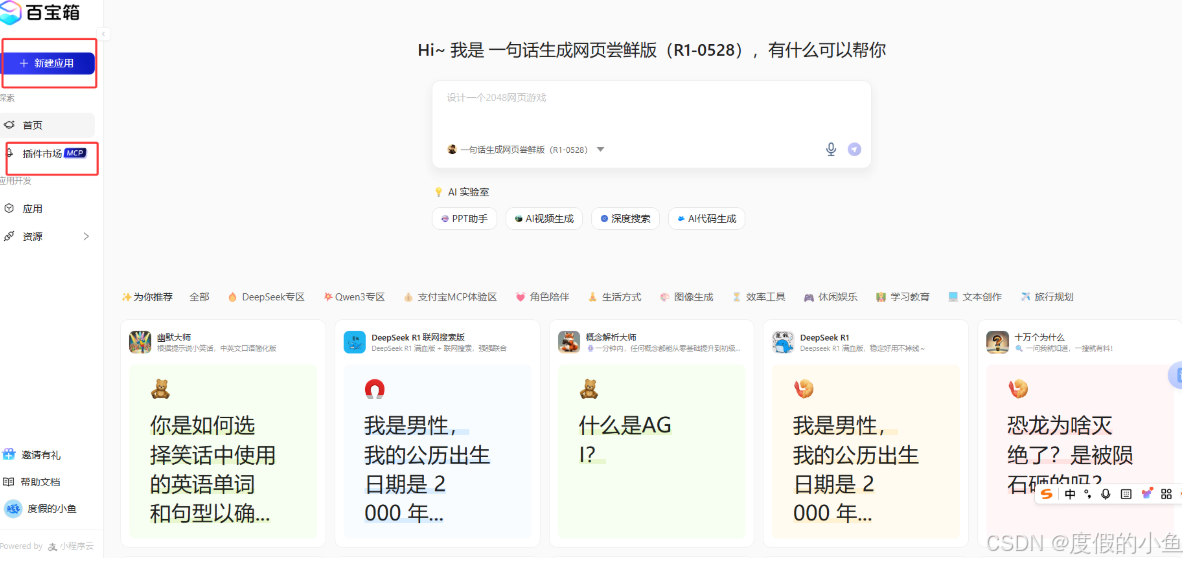1187x563 pixels.
Task: Select the 效率工具 tab
Action: coord(759,297)
